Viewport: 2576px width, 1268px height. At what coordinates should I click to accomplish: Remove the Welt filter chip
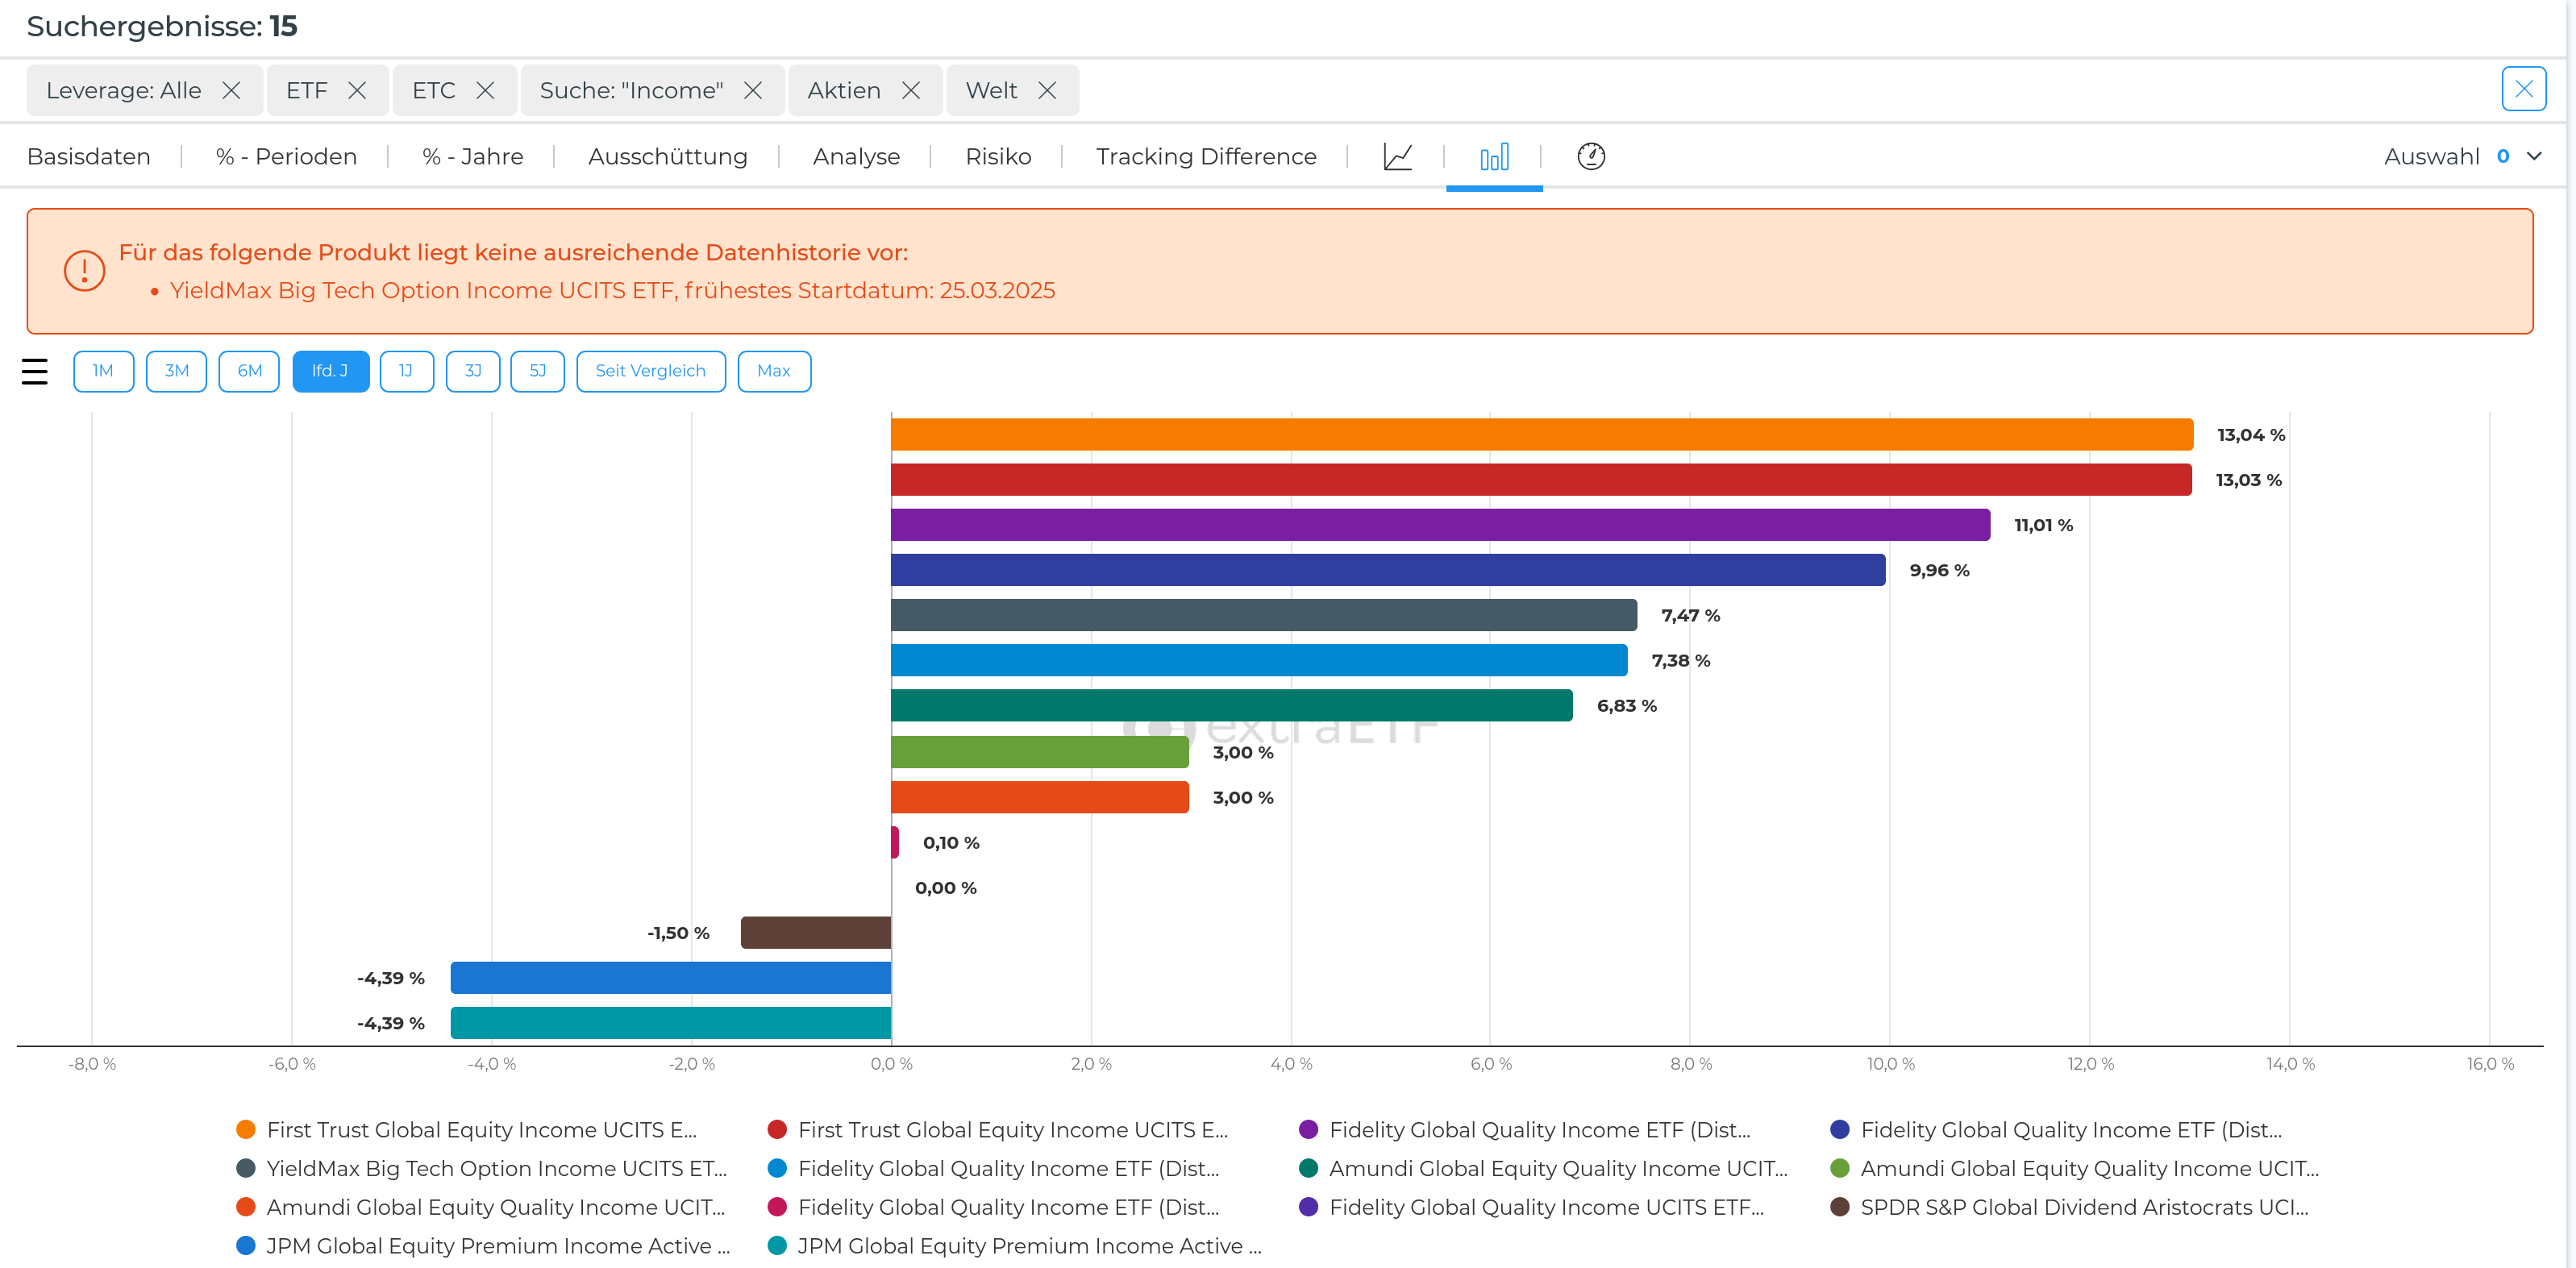pyautogui.click(x=1047, y=91)
